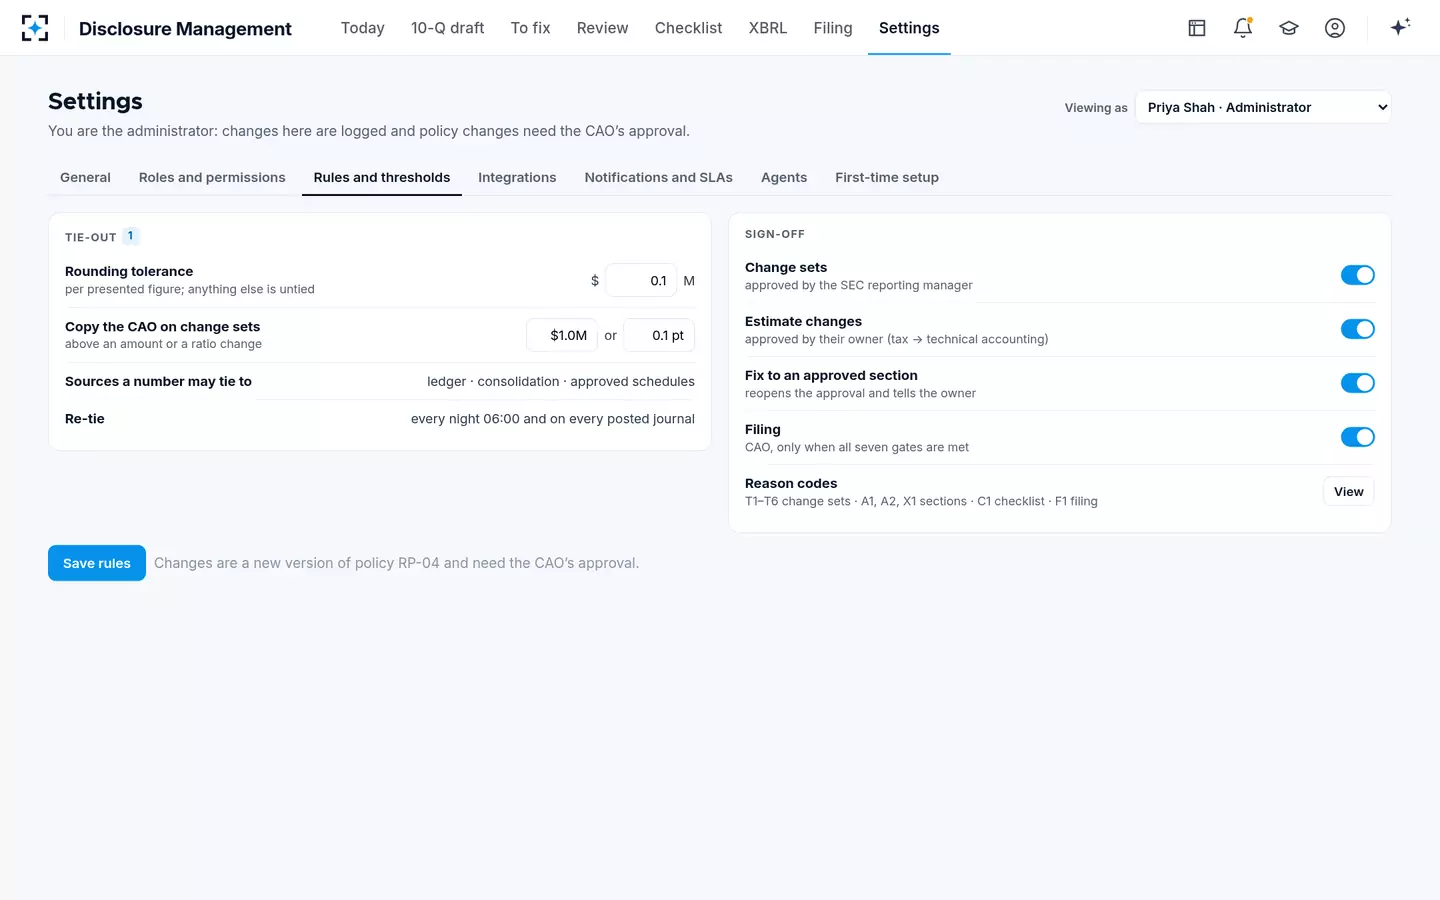The height and width of the screenshot is (900, 1440).
Task: Edit the 0.1 pt ratio field
Action: click(x=659, y=335)
